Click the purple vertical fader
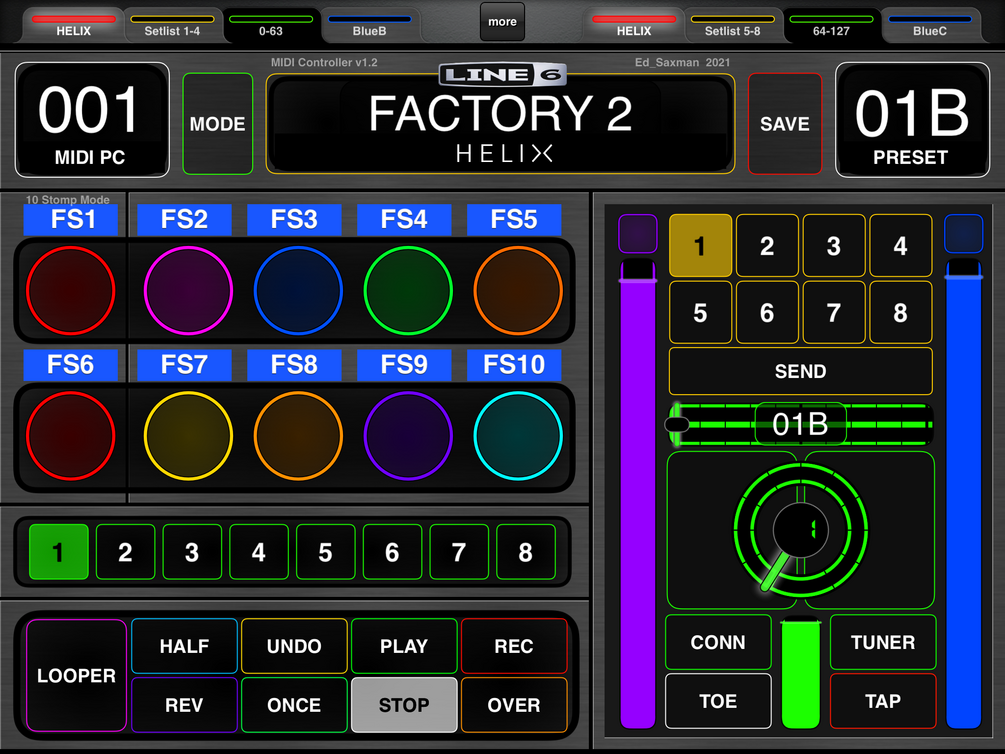1005x754 pixels. 638,494
